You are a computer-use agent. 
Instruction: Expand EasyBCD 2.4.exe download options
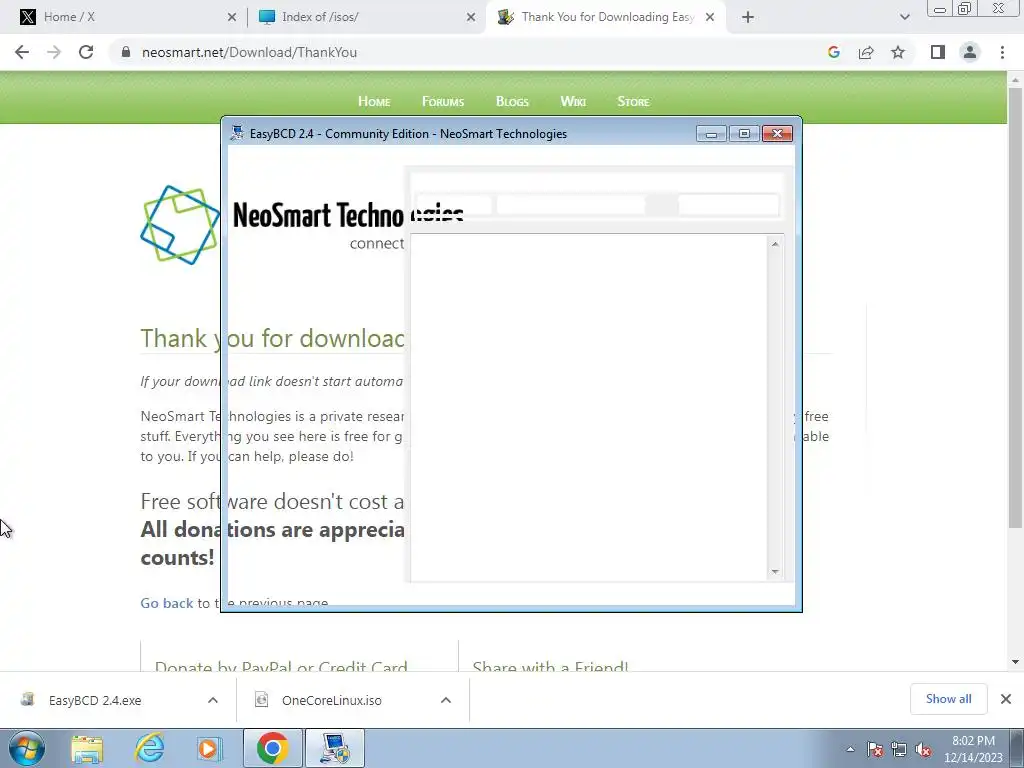(x=213, y=700)
